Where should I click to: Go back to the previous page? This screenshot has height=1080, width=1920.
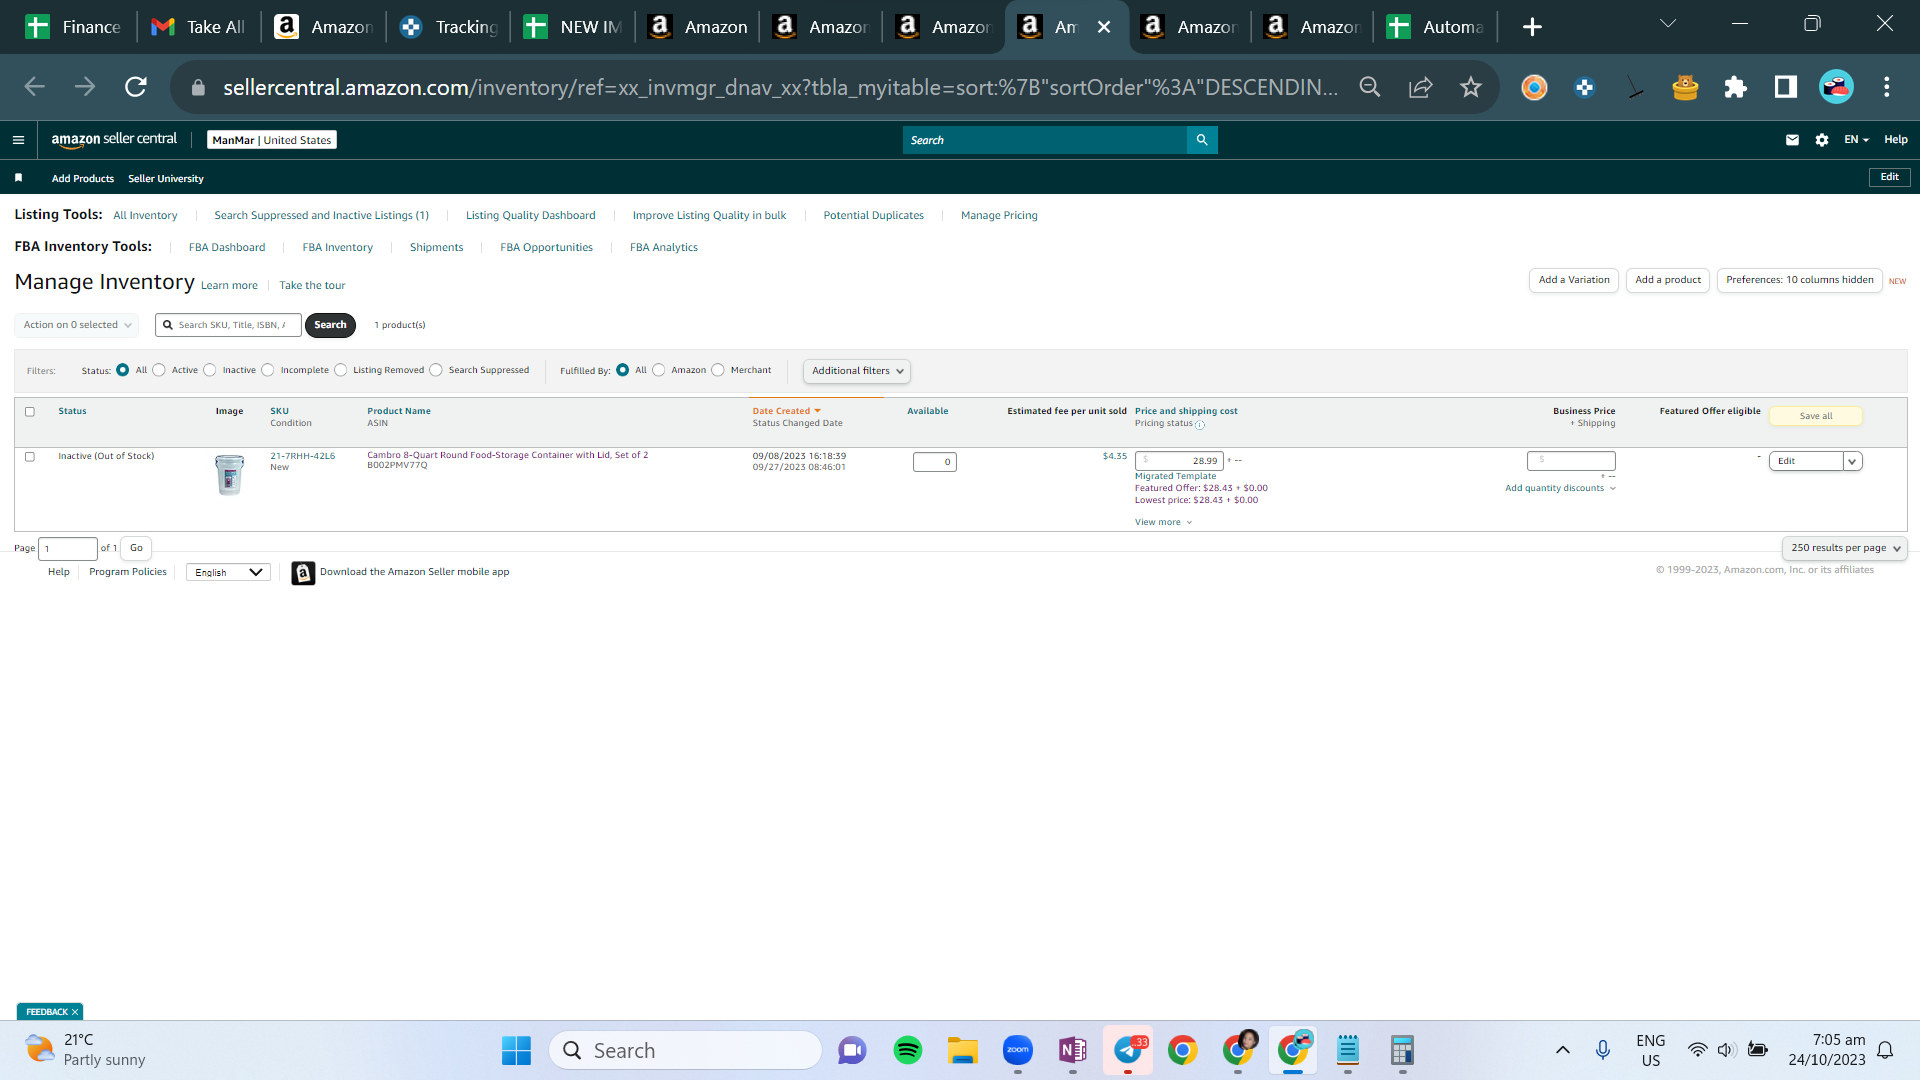(35, 87)
